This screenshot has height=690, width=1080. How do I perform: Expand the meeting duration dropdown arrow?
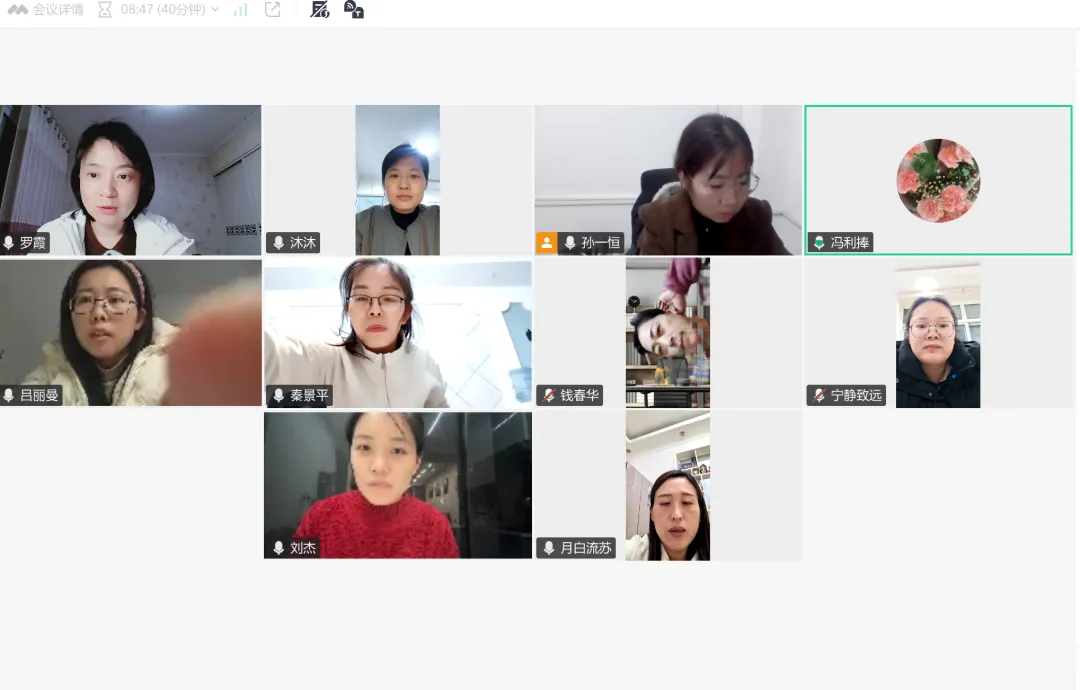216,10
